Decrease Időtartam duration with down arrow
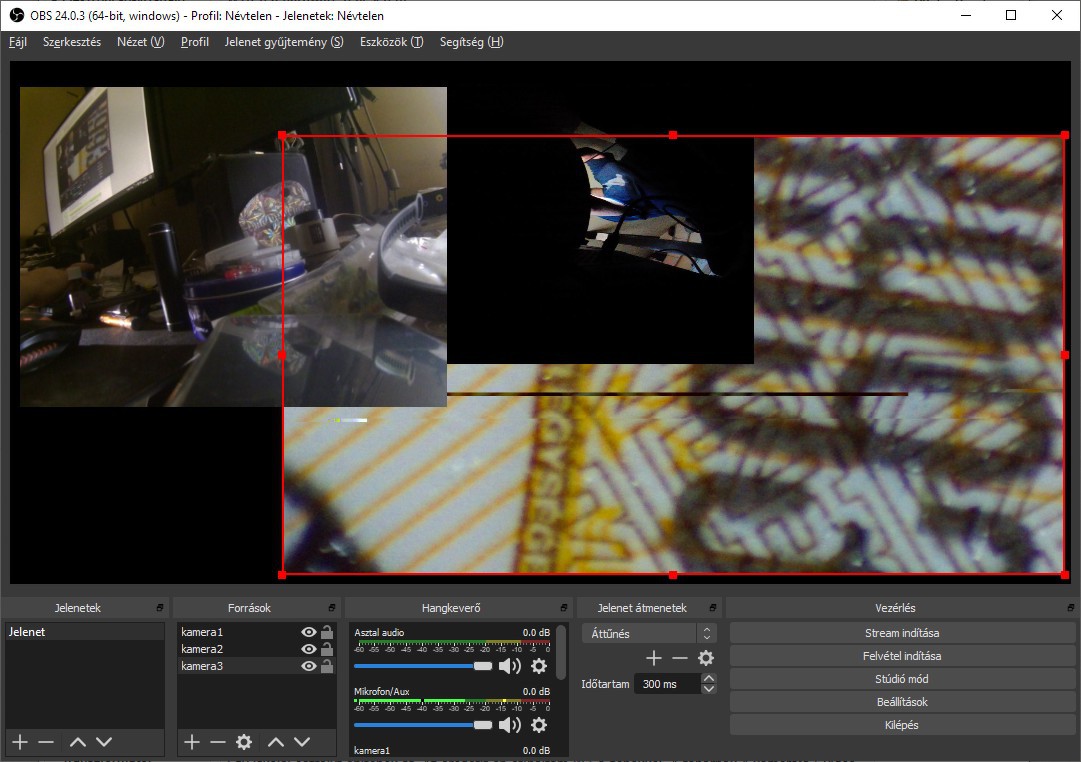 click(x=709, y=689)
